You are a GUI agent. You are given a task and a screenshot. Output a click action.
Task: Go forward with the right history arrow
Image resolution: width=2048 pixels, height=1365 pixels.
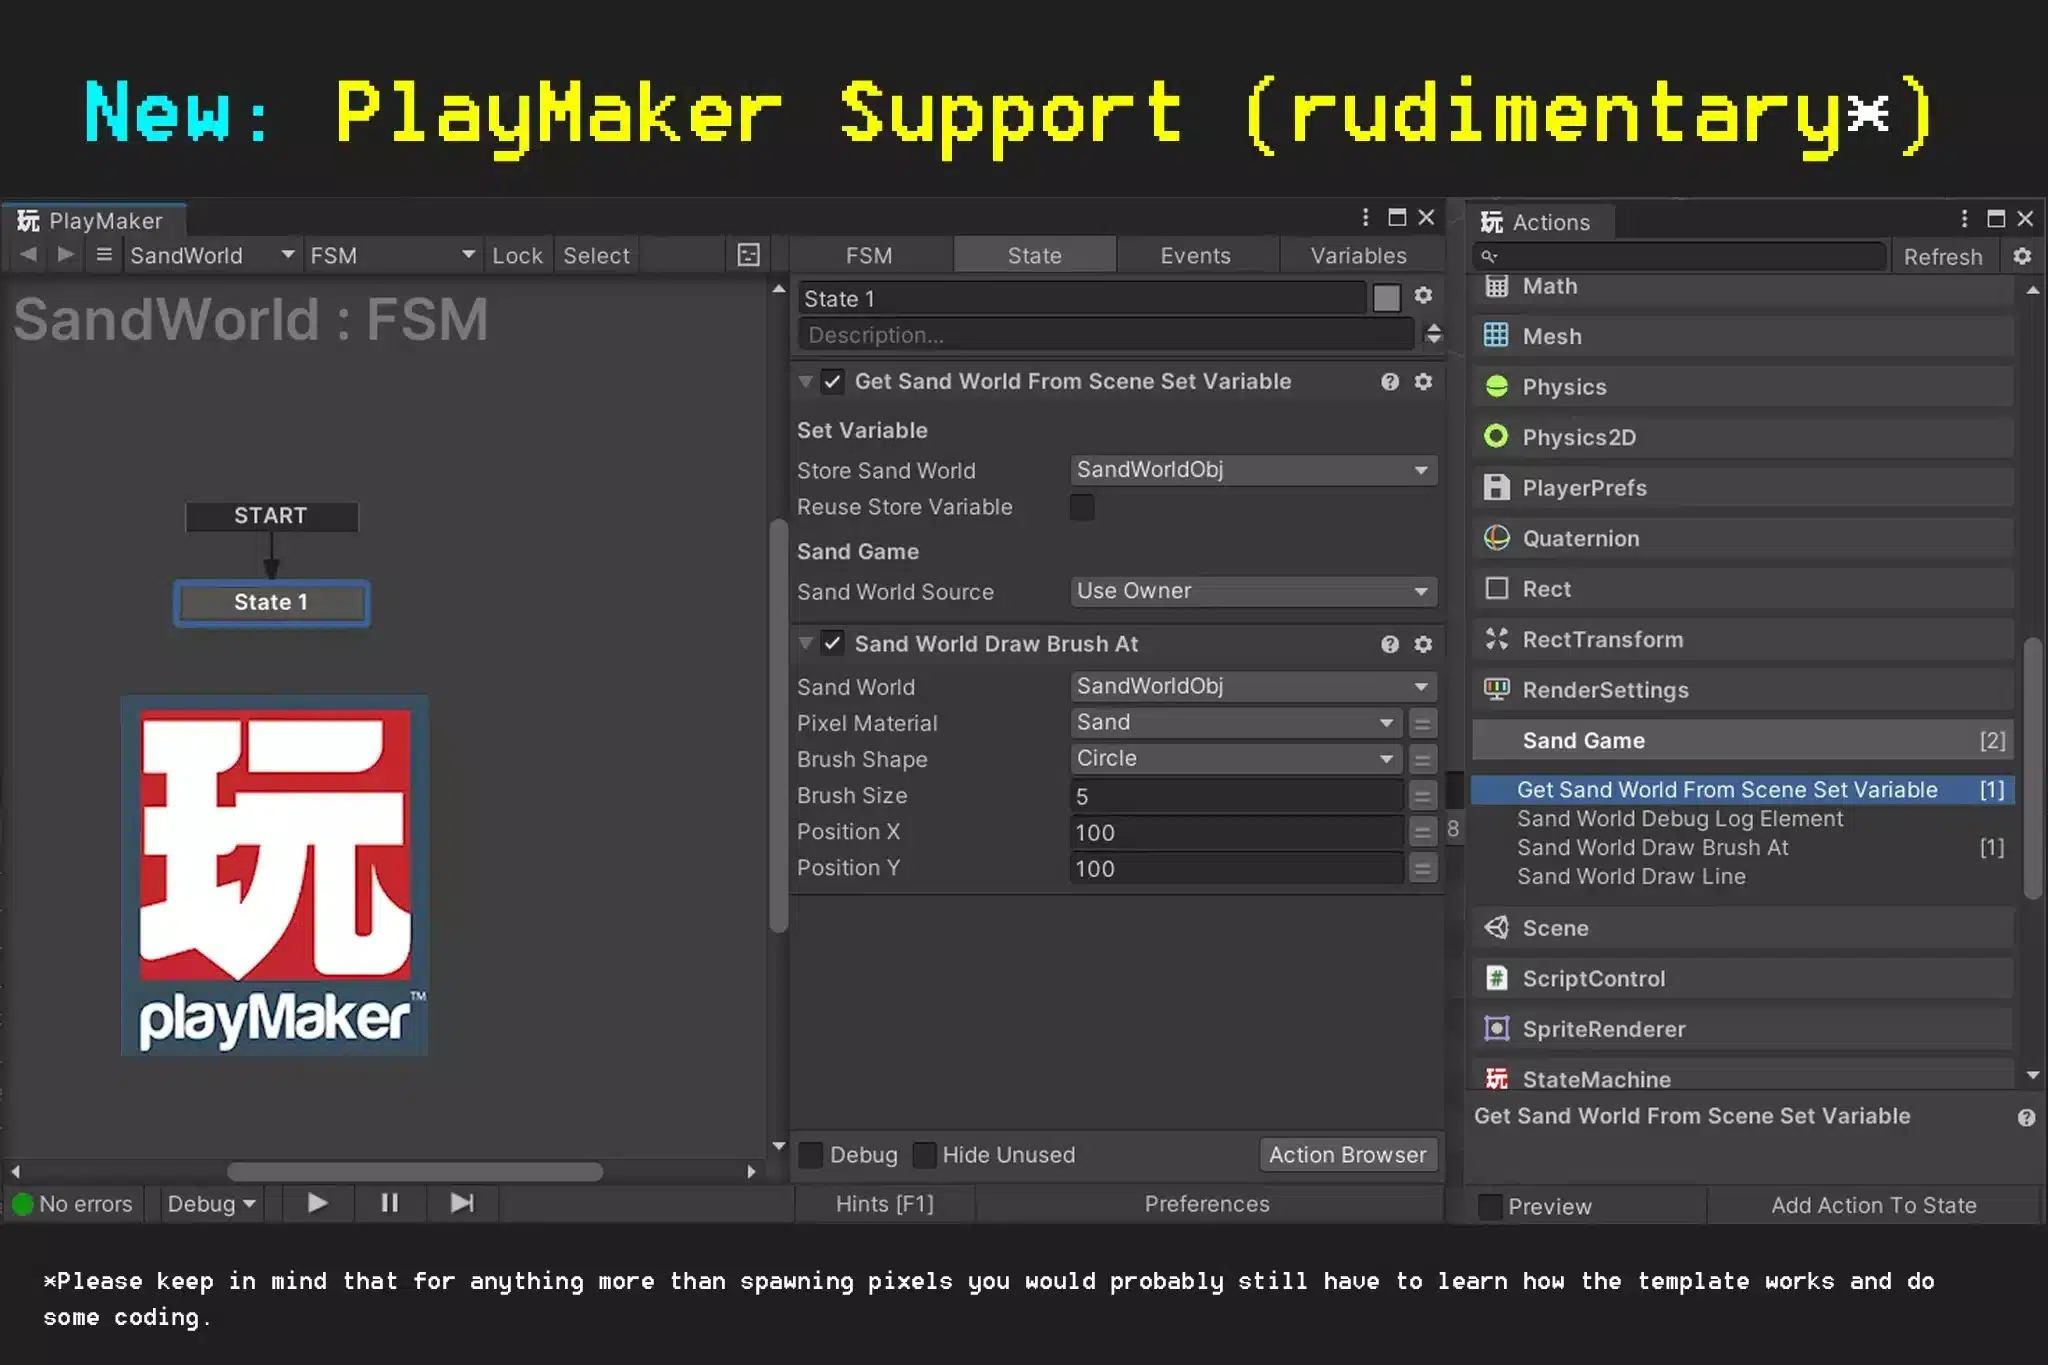[x=65, y=255]
